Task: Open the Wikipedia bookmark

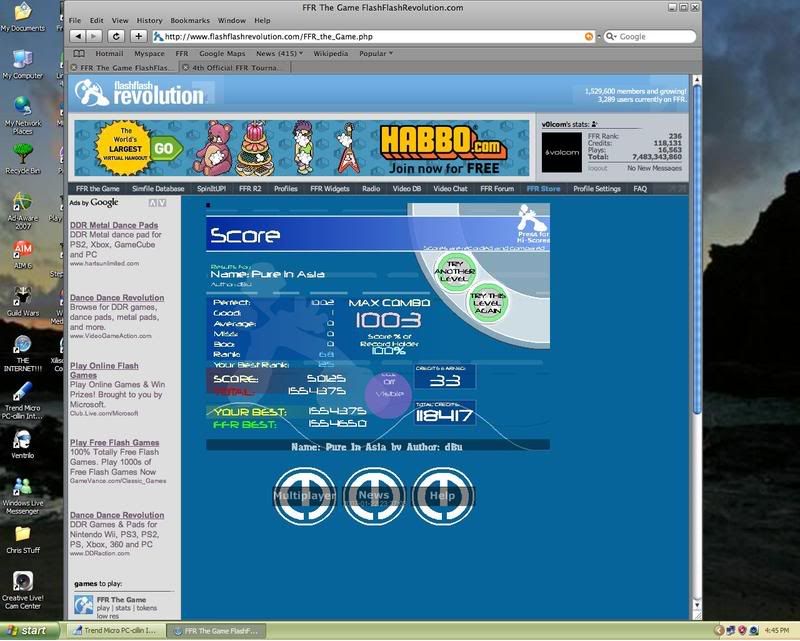Action: tap(331, 54)
